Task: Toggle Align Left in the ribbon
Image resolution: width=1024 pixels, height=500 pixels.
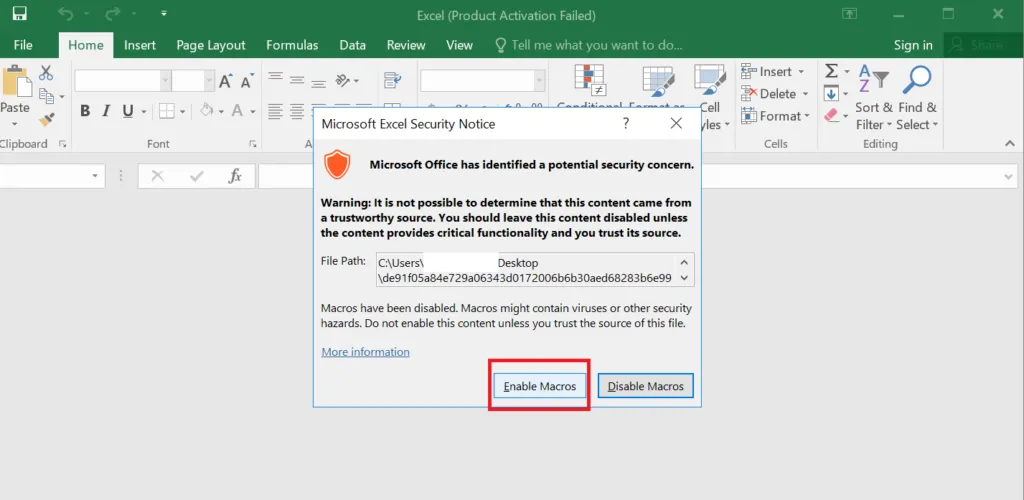Action: 276,110
